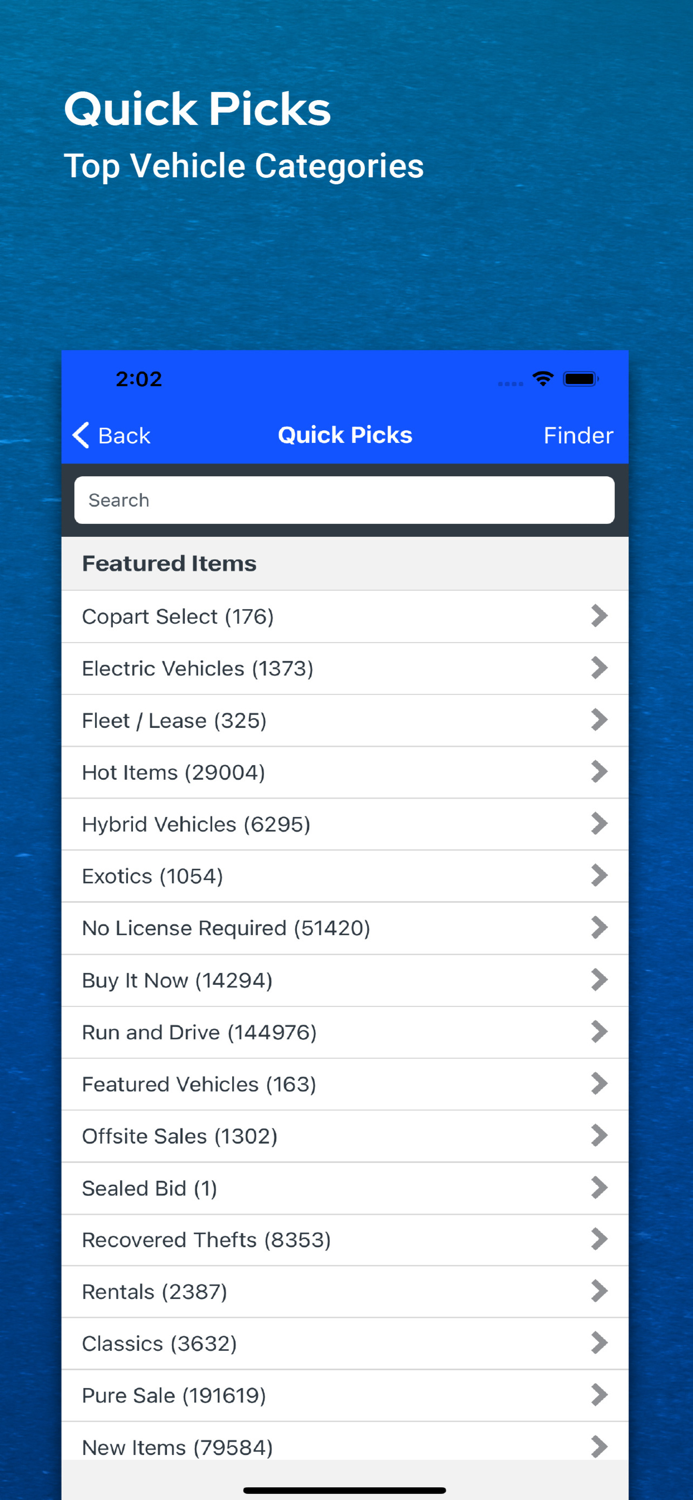Expand the Hybrid Vehicles listing
The image size is (693, 1500).
[345, 824]
